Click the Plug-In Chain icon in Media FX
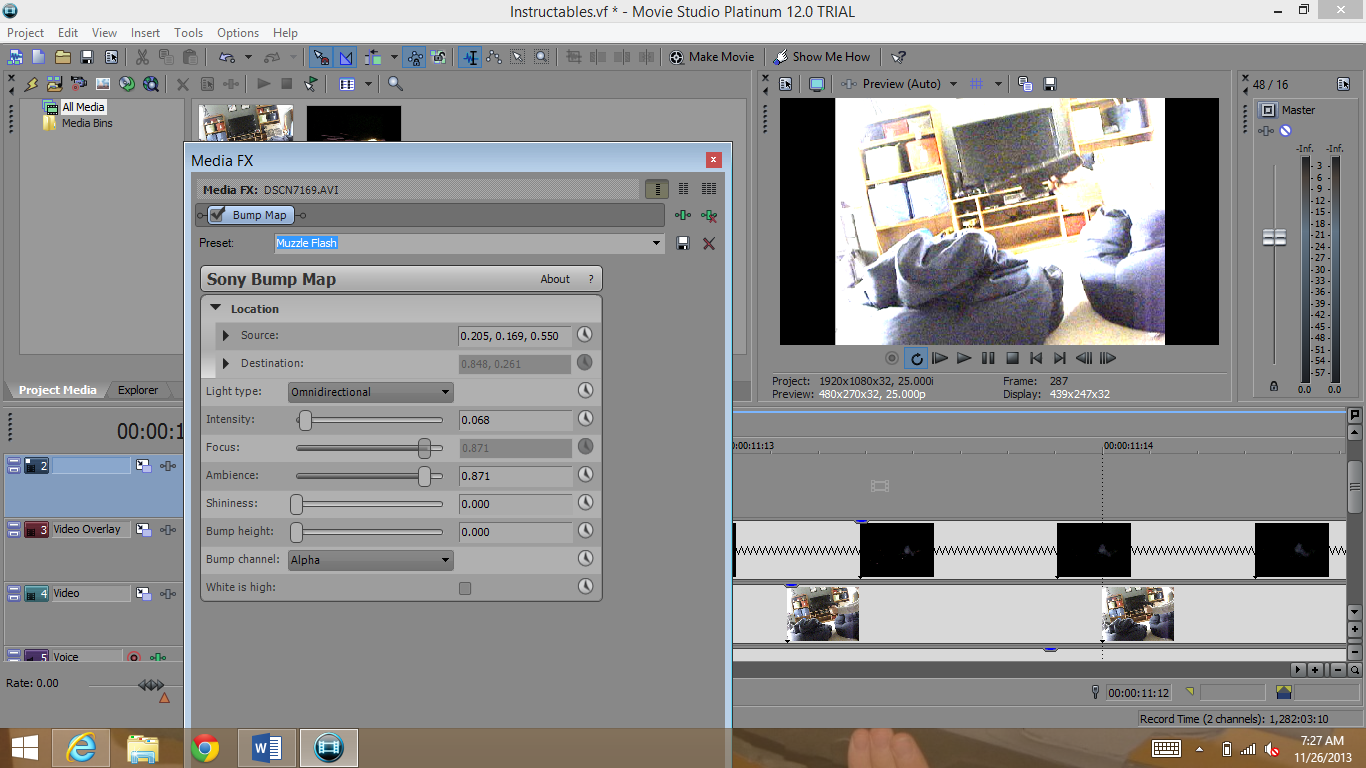 click(x=684, y=215)
